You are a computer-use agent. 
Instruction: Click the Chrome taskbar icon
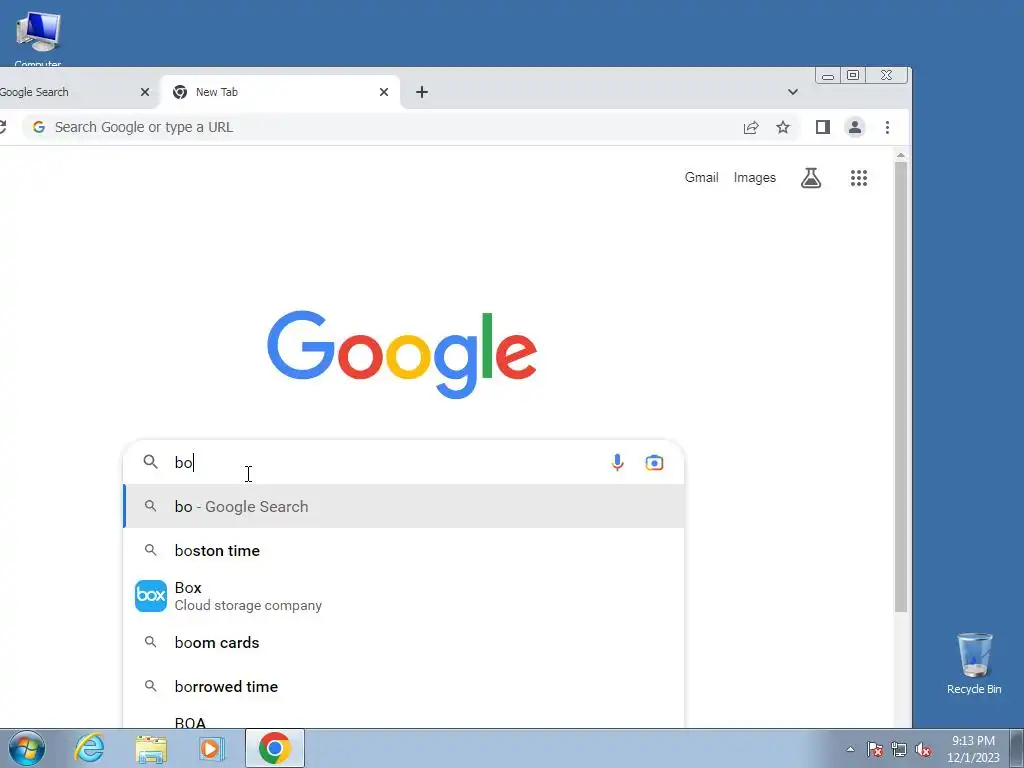pos(275,748)
